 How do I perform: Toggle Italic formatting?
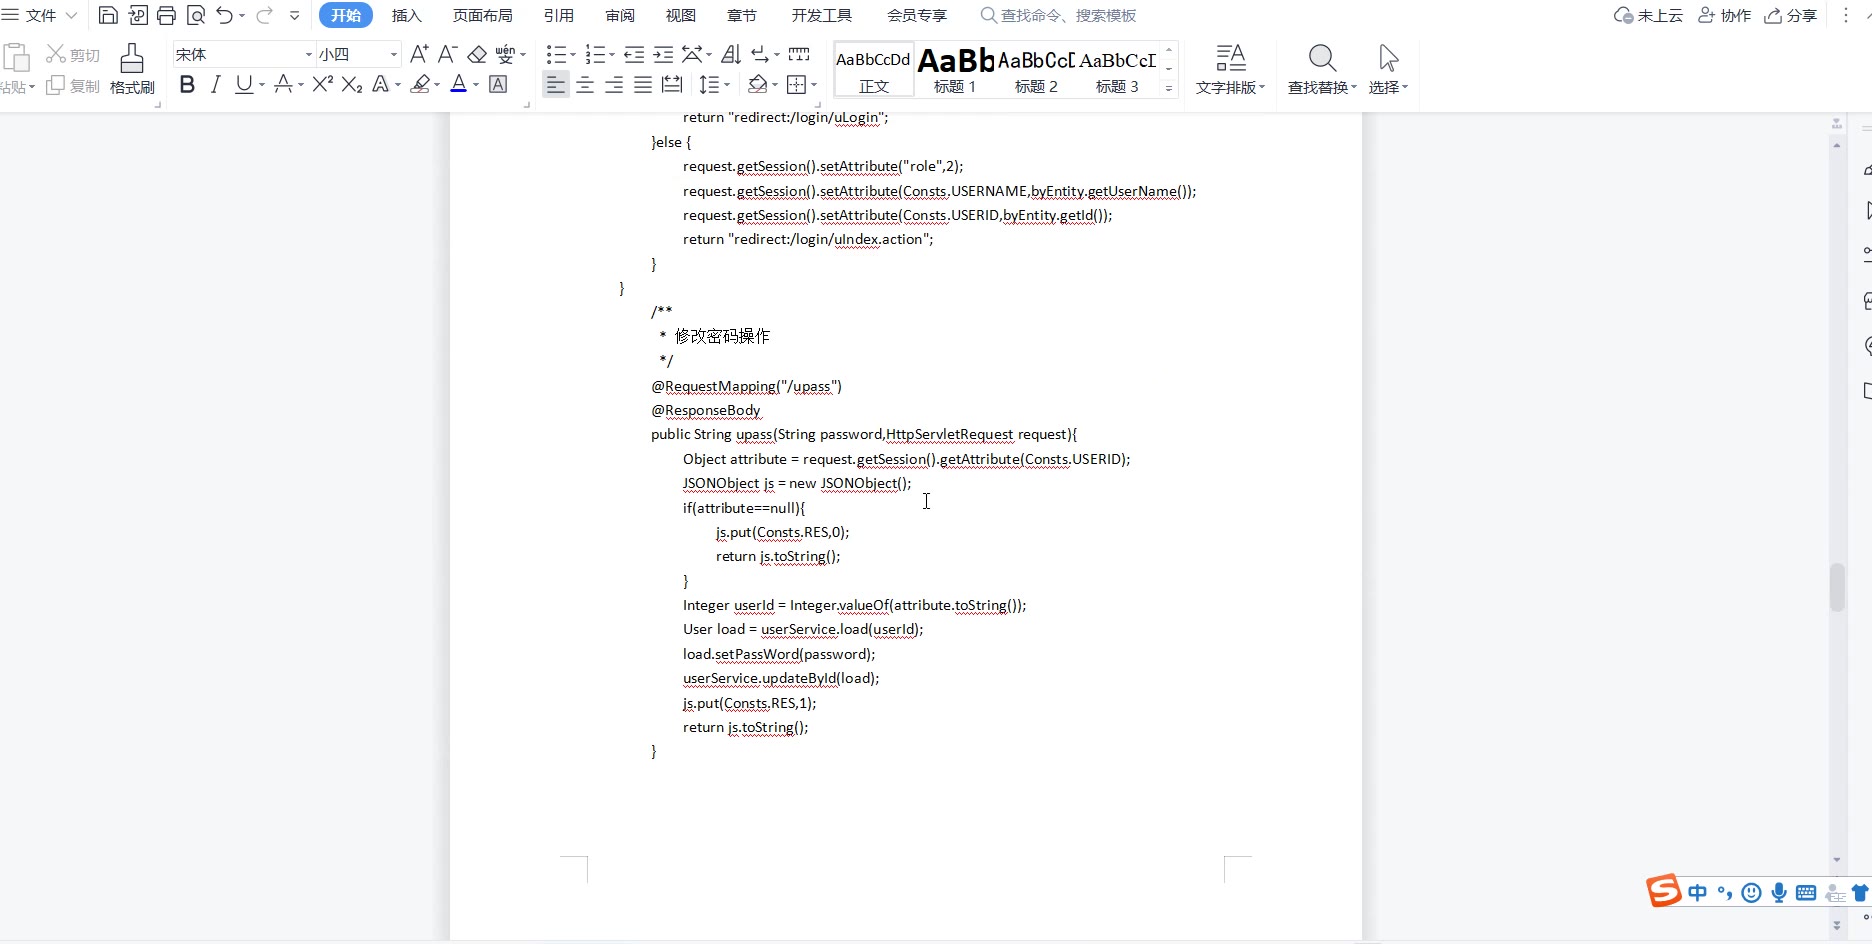click(215, 85)
